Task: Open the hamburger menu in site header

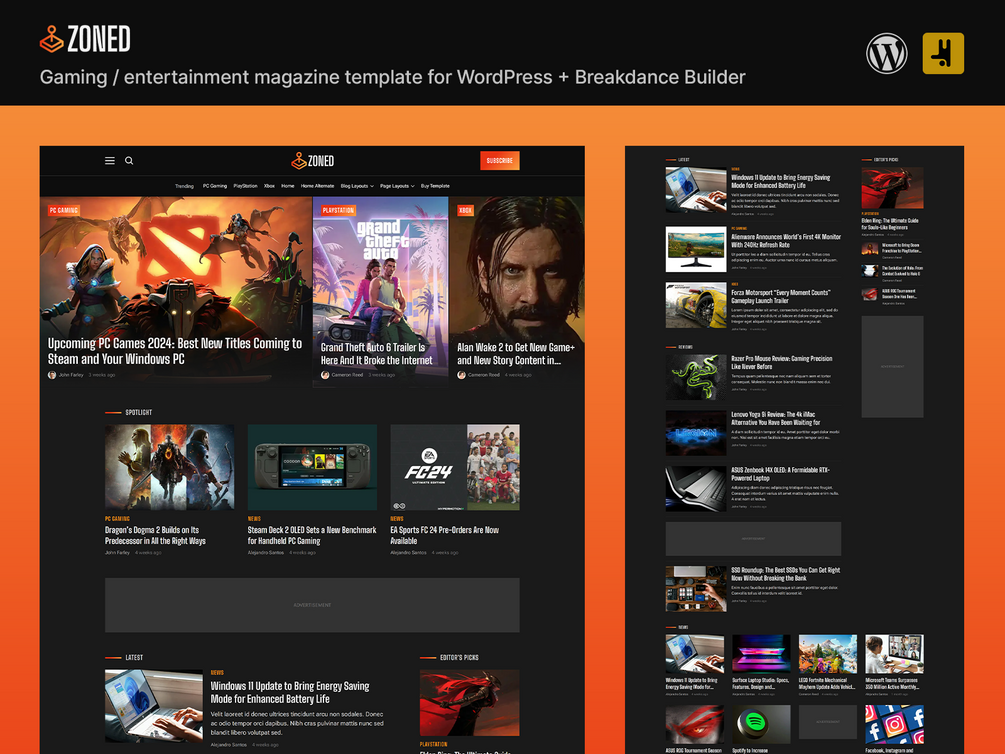Action: 110,161
